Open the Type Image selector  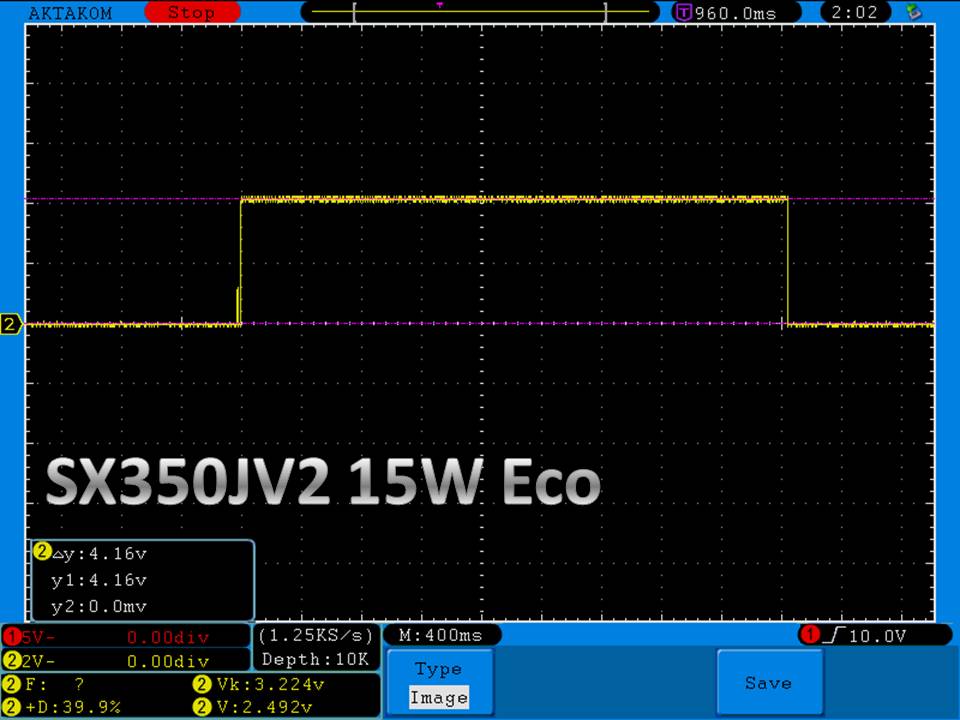(439, 683)
